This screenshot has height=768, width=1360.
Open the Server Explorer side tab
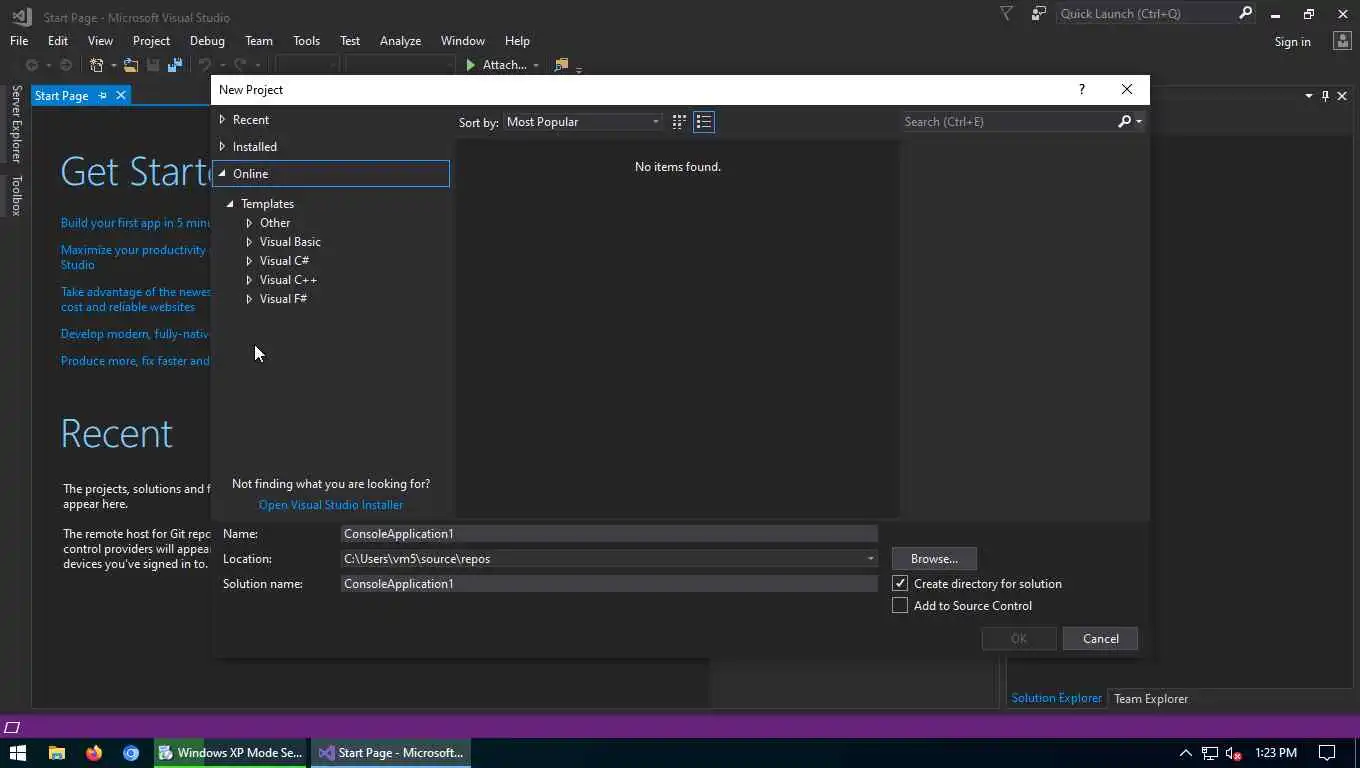click(16, 124)
